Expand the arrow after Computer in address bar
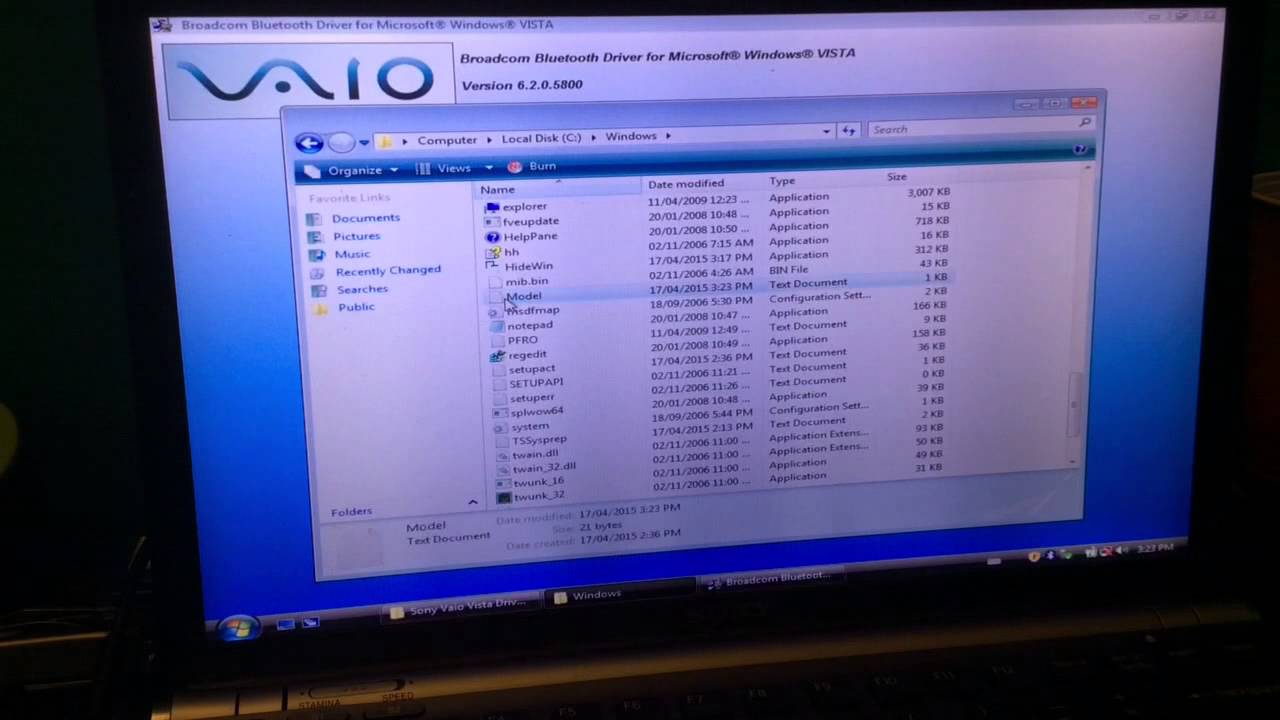Screen dimensions: 1280x720 [490, 140]
